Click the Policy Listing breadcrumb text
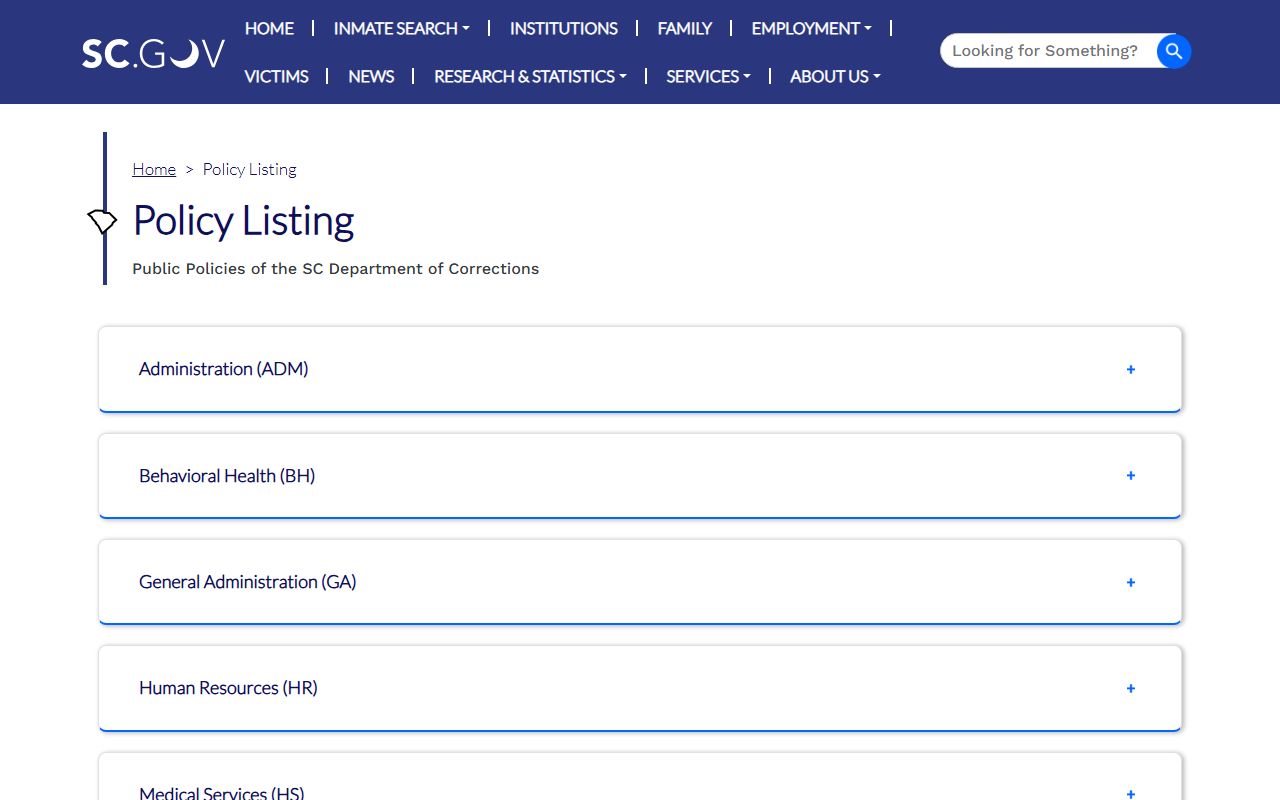This screenshot has width=1280, height=800. pos(250,169)
